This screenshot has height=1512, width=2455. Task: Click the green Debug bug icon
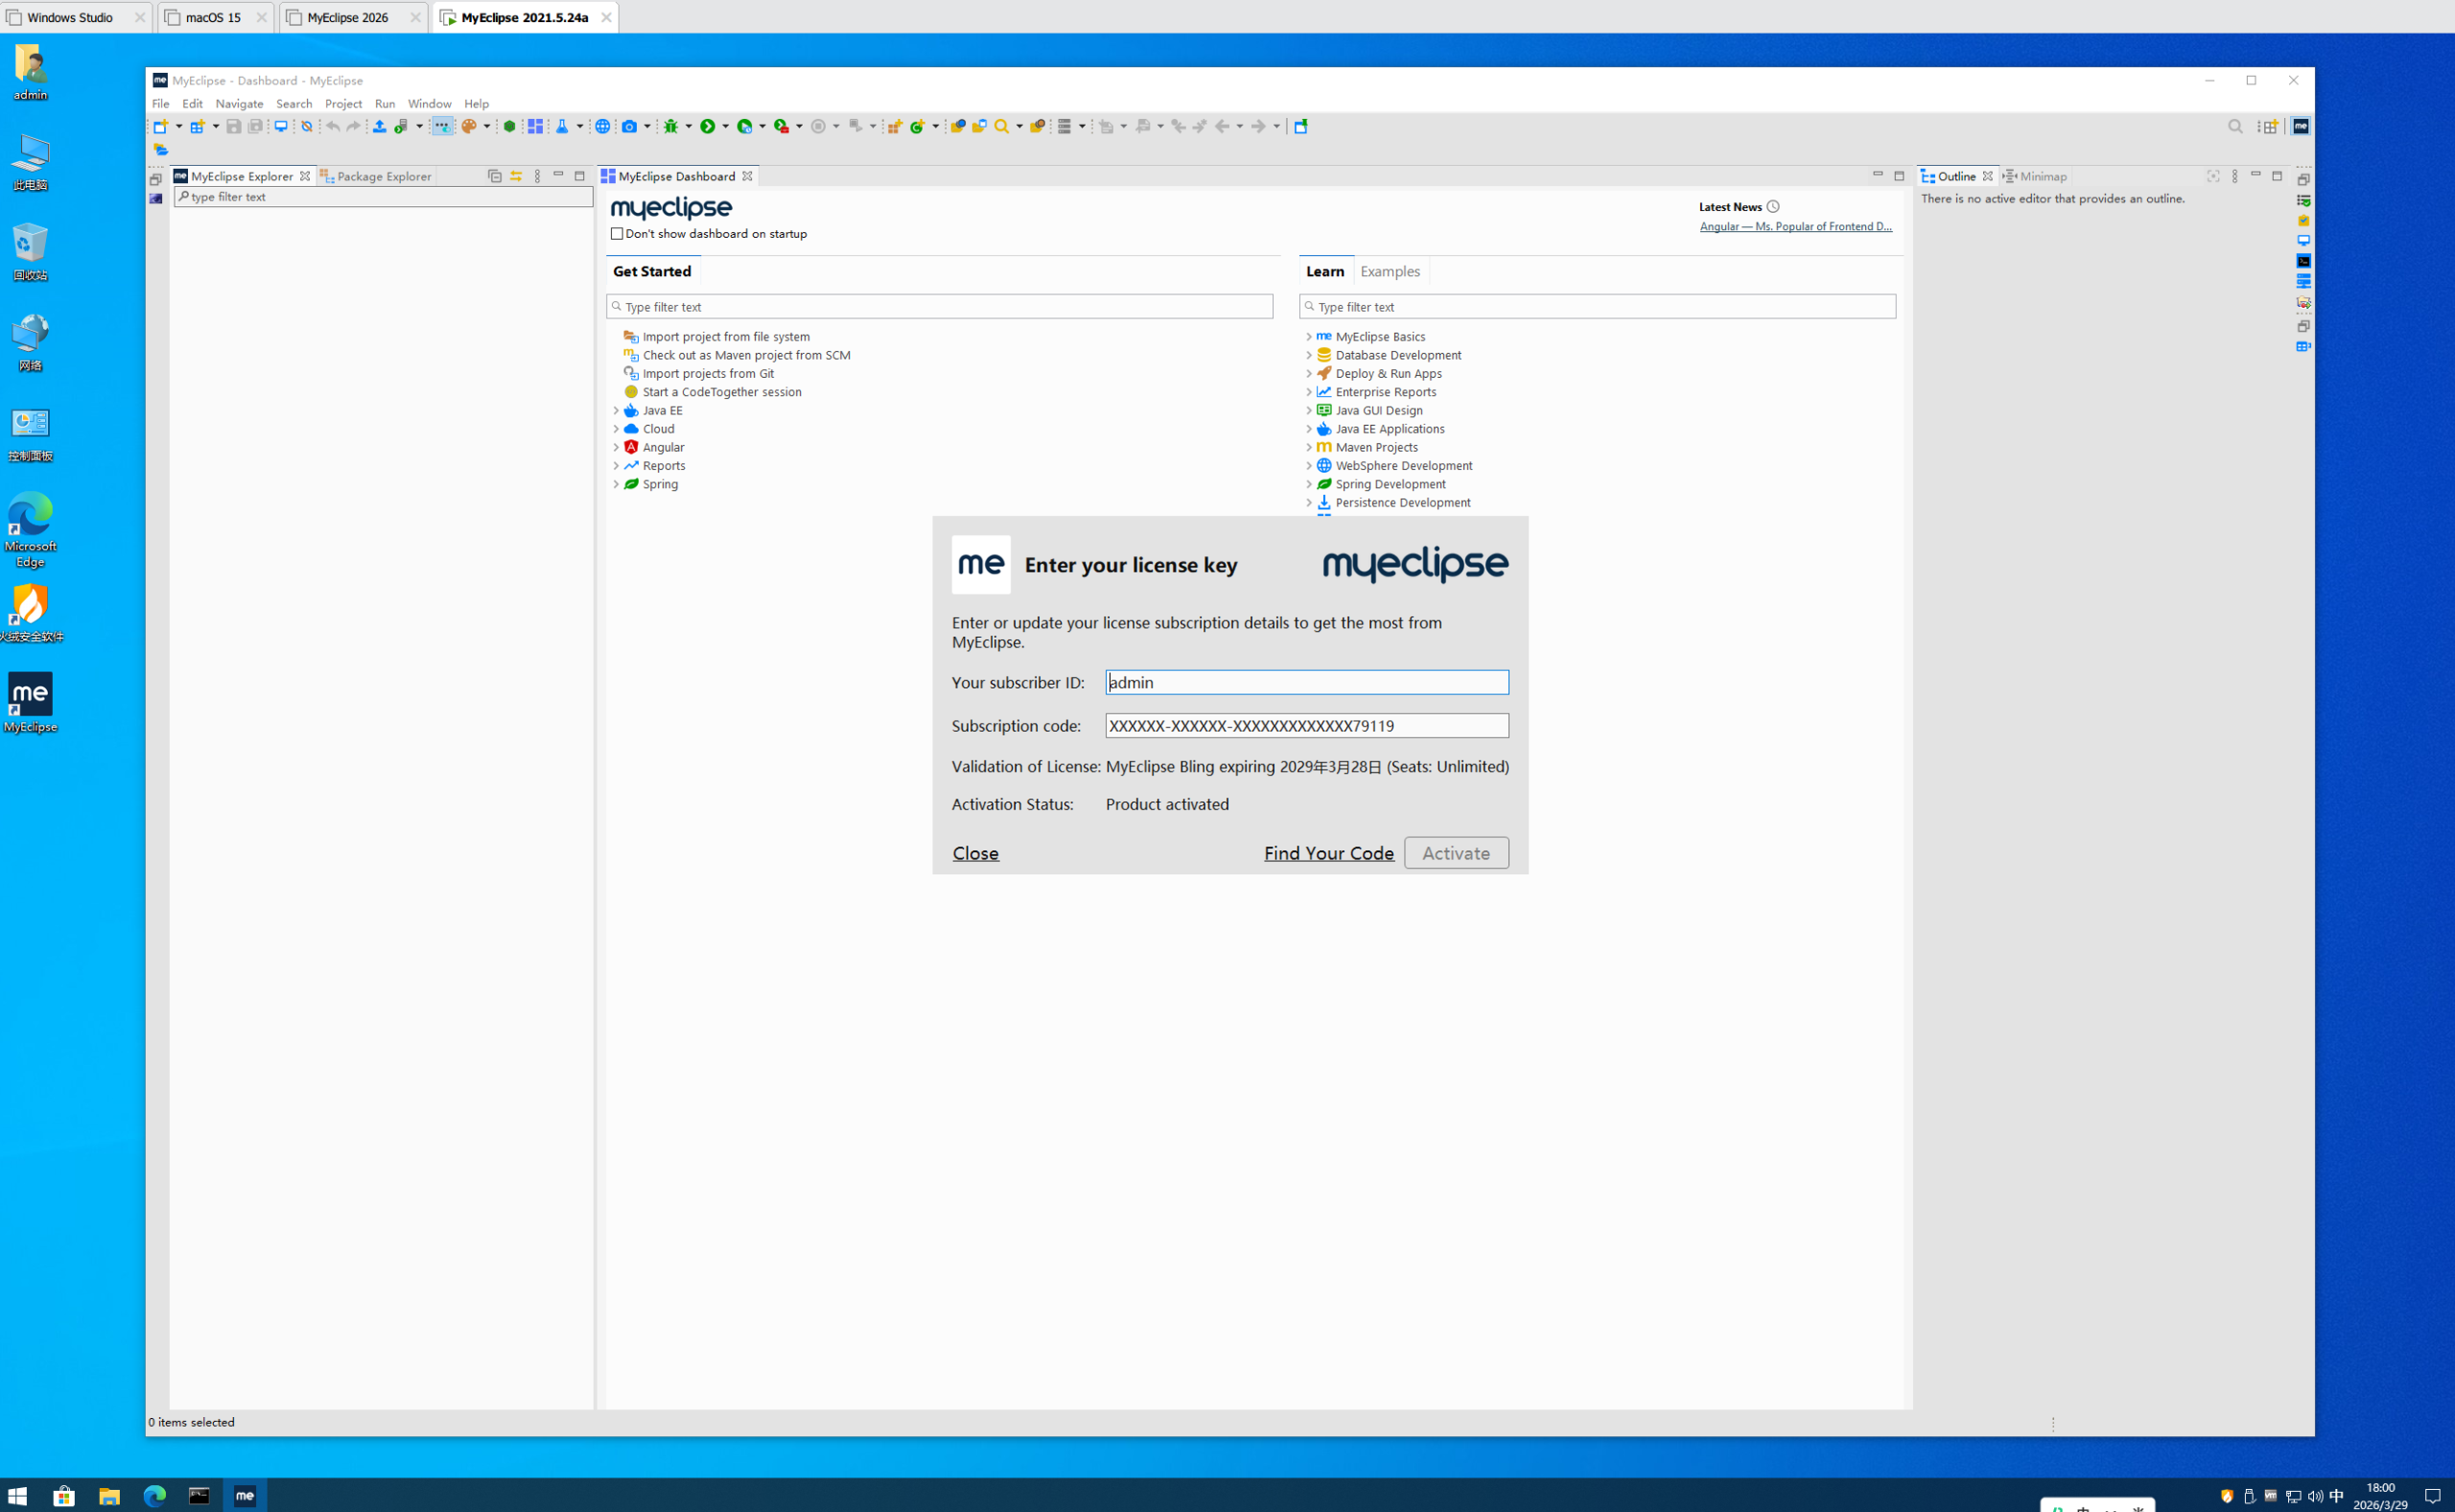tap(672, 126)
